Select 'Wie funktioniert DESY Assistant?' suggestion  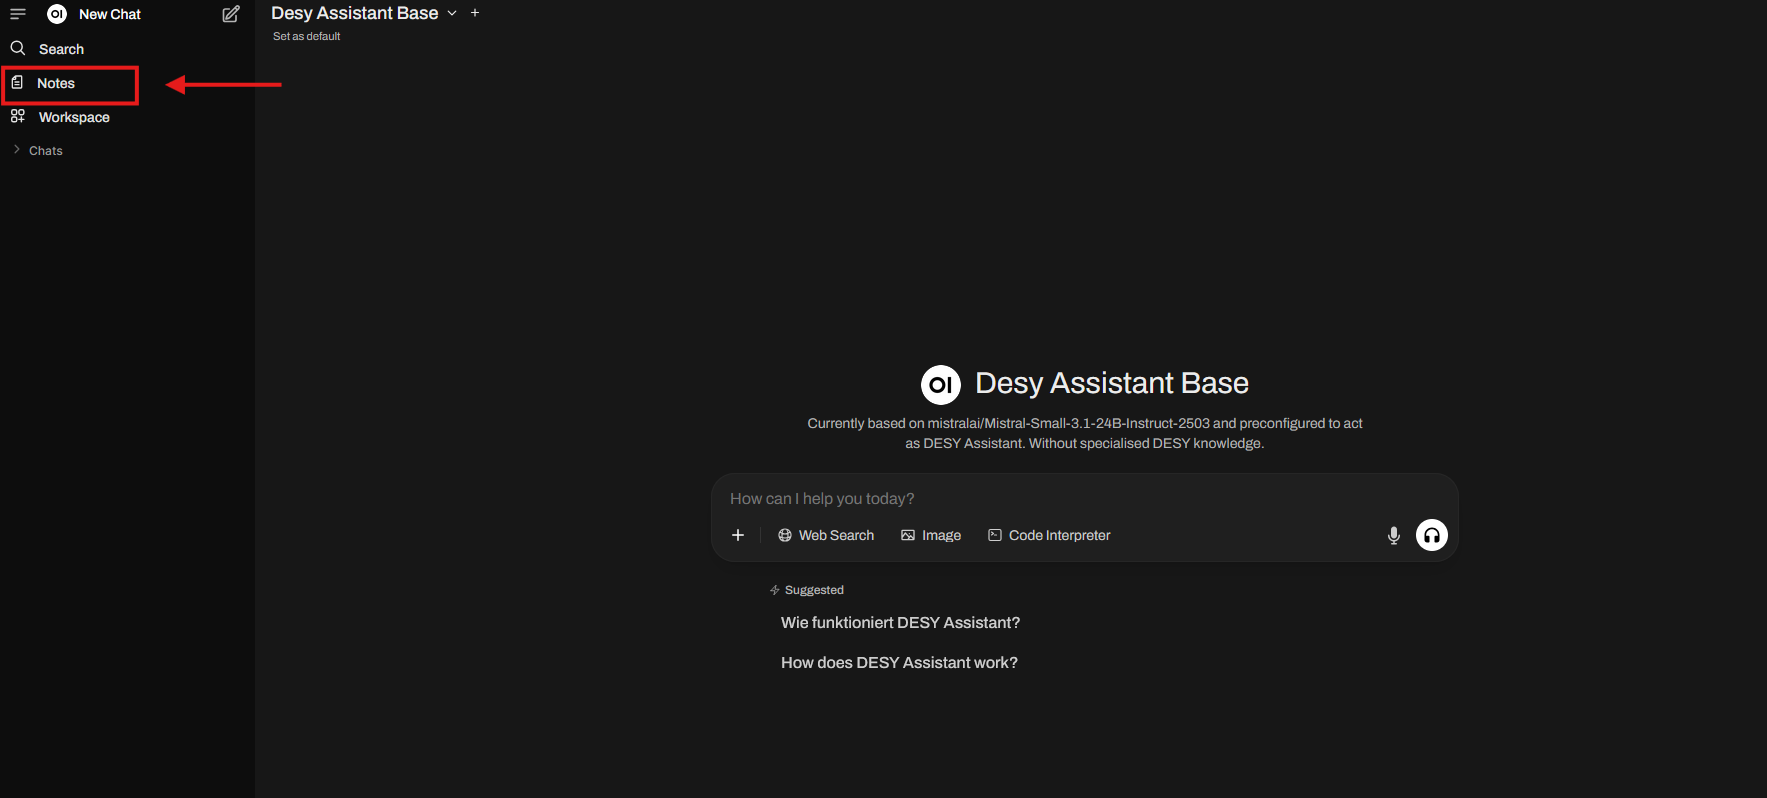[x=900, y=622]
